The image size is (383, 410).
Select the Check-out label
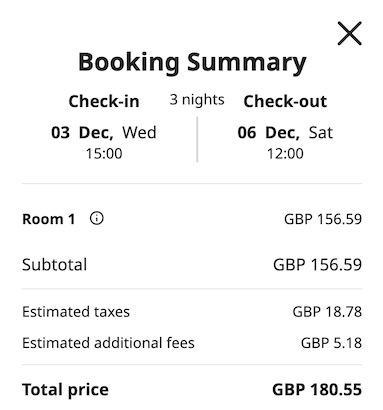pos(285,101)
